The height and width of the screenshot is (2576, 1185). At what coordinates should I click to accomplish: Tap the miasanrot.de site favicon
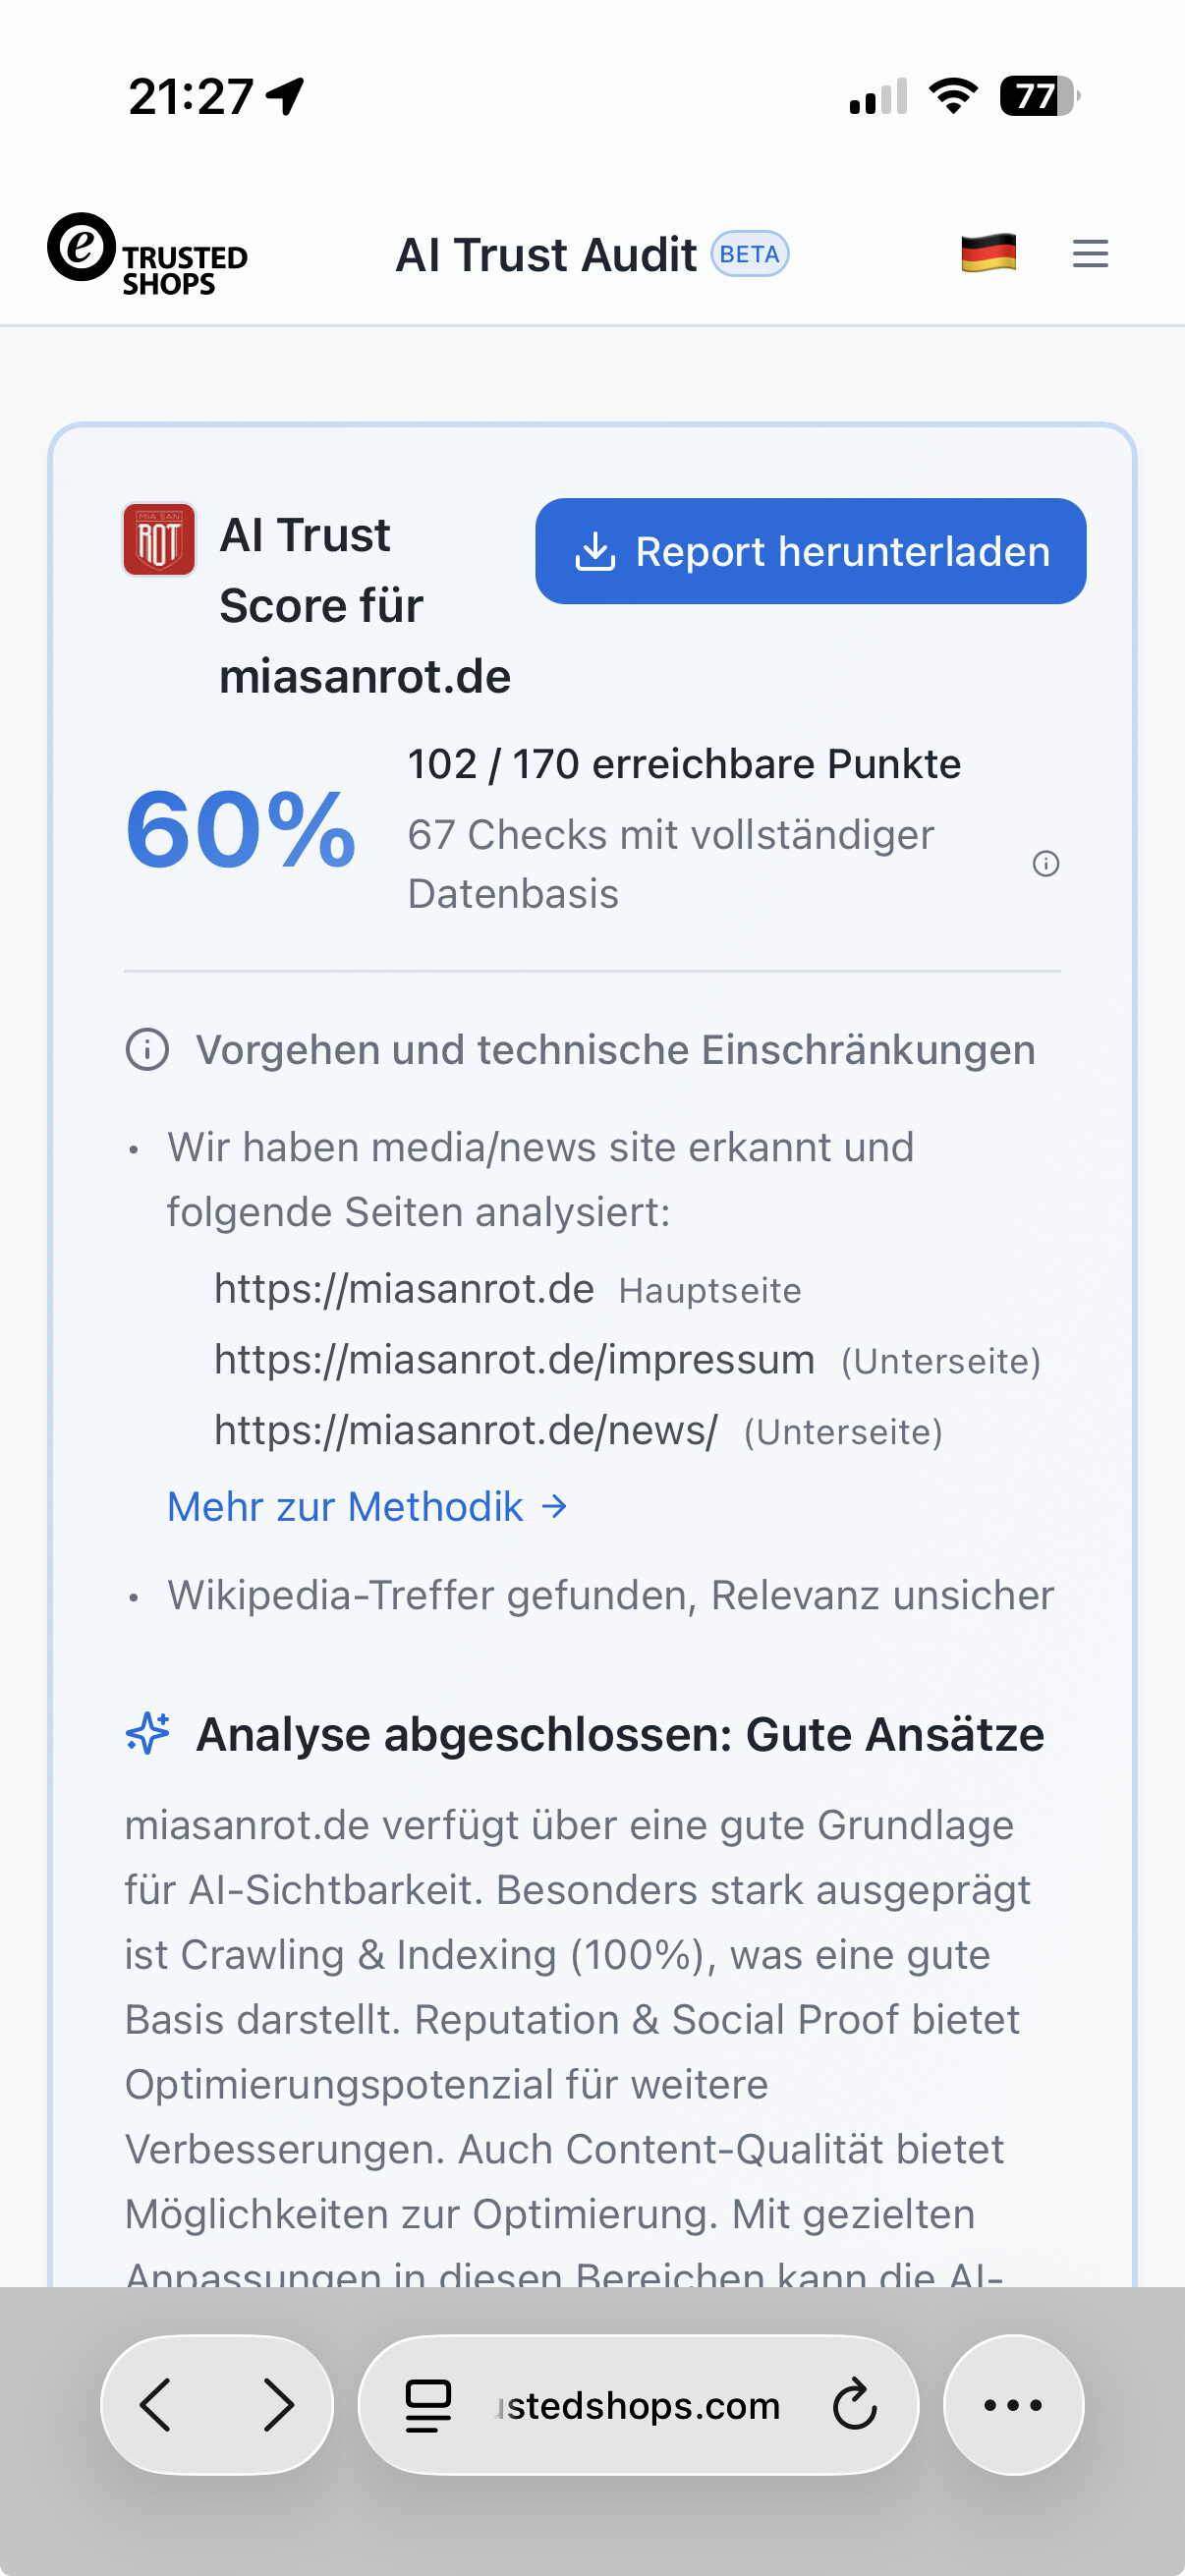coord(159,539)
